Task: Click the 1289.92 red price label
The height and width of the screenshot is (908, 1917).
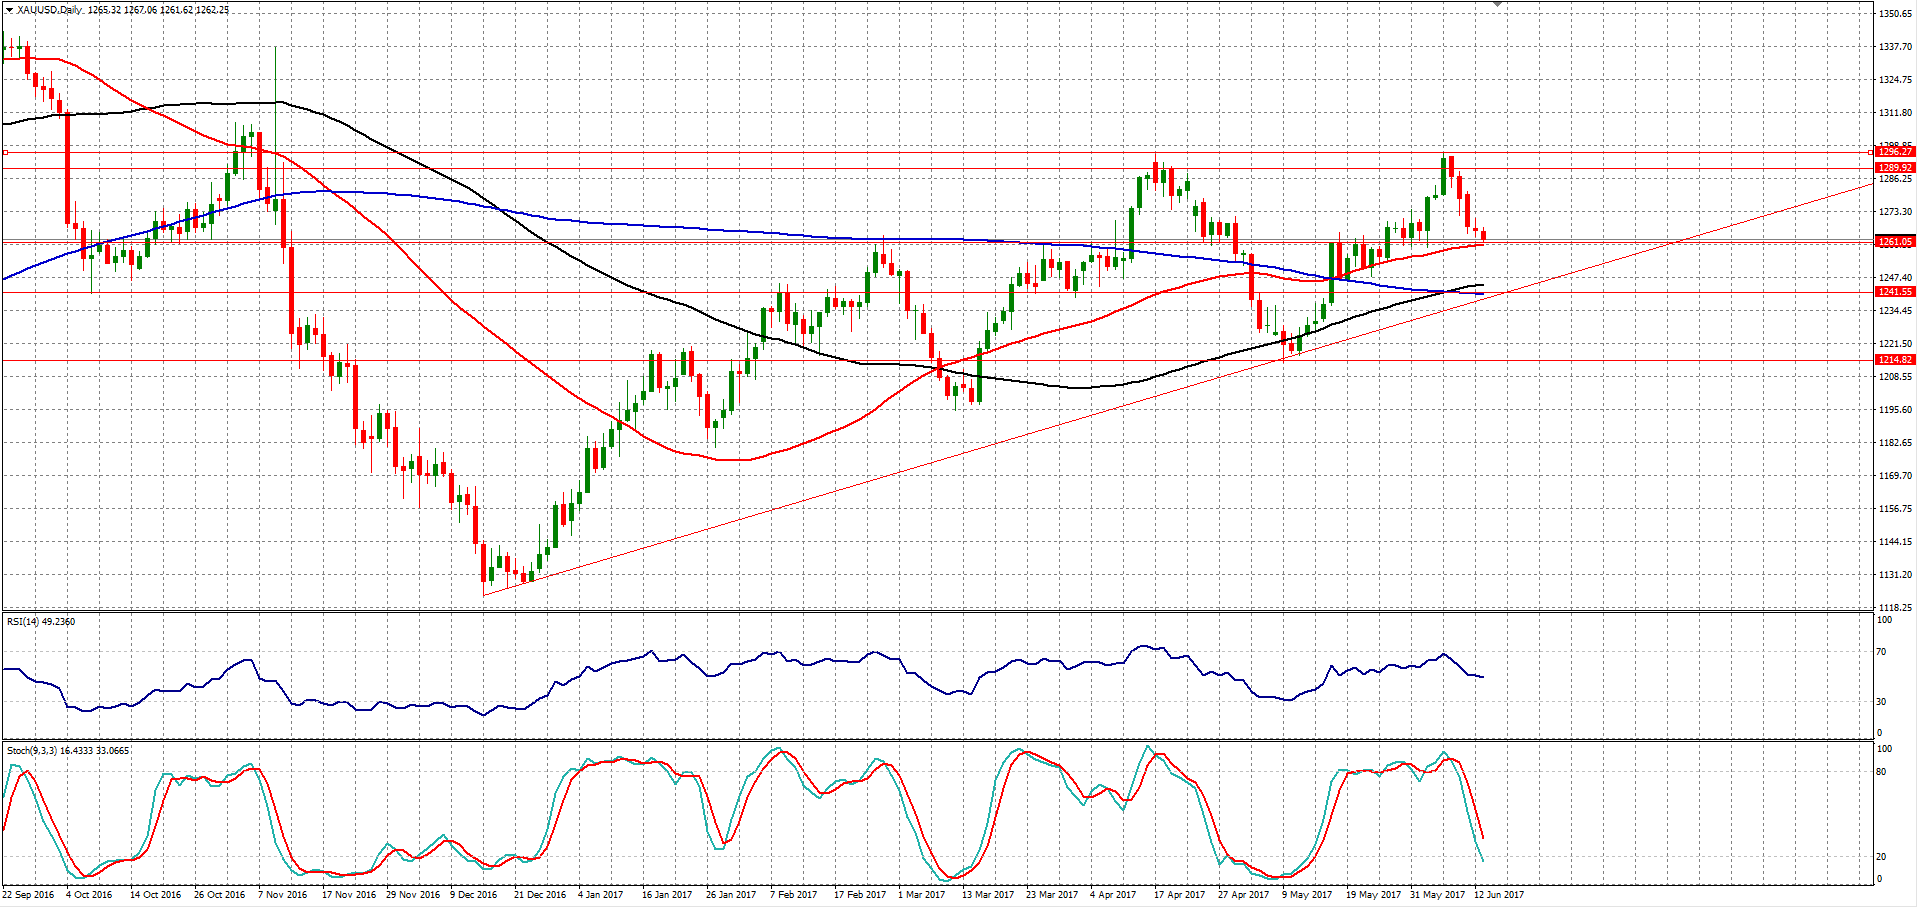Action: (1894, 168)
